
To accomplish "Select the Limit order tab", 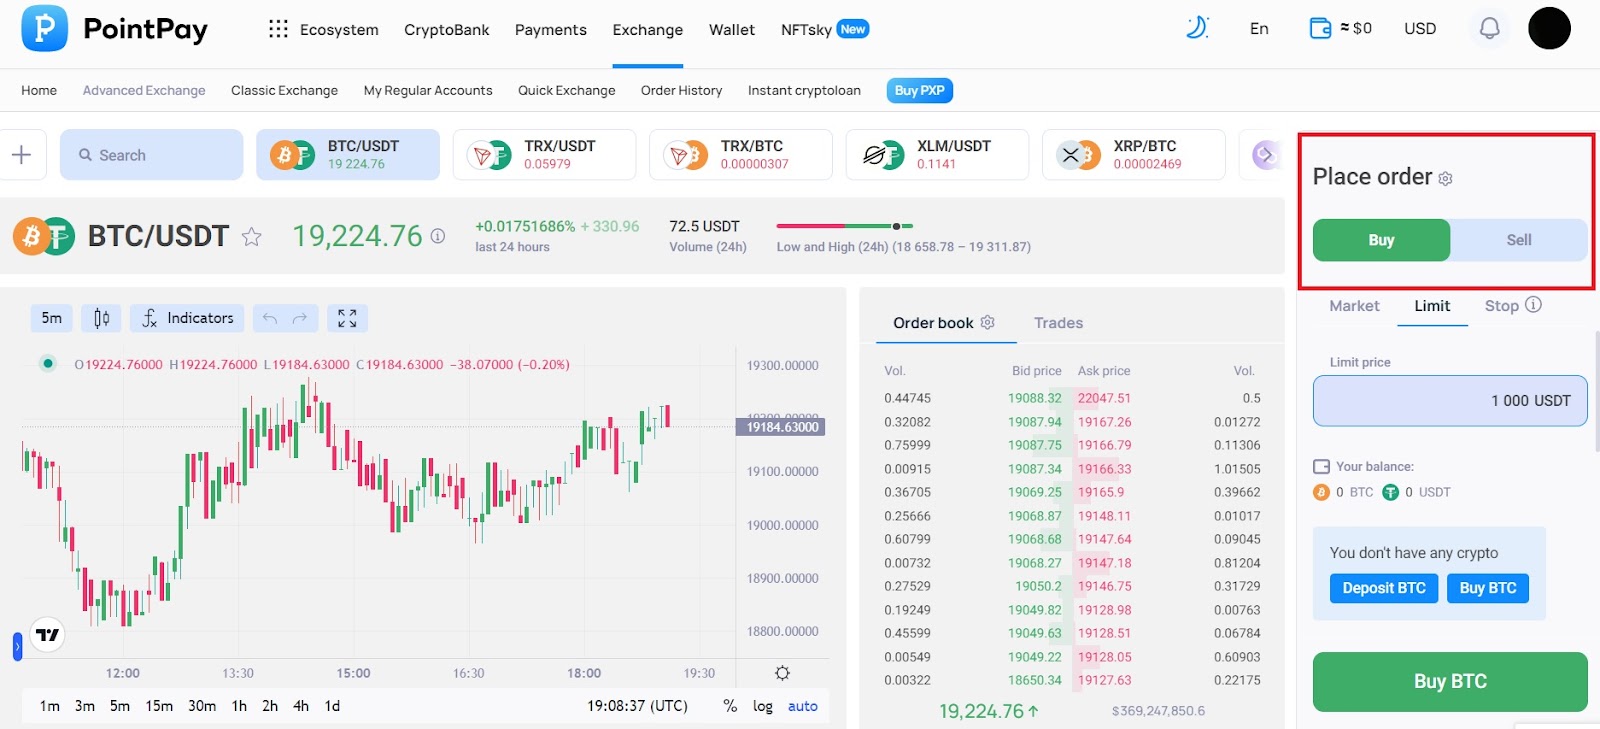I will [1432, 306].
